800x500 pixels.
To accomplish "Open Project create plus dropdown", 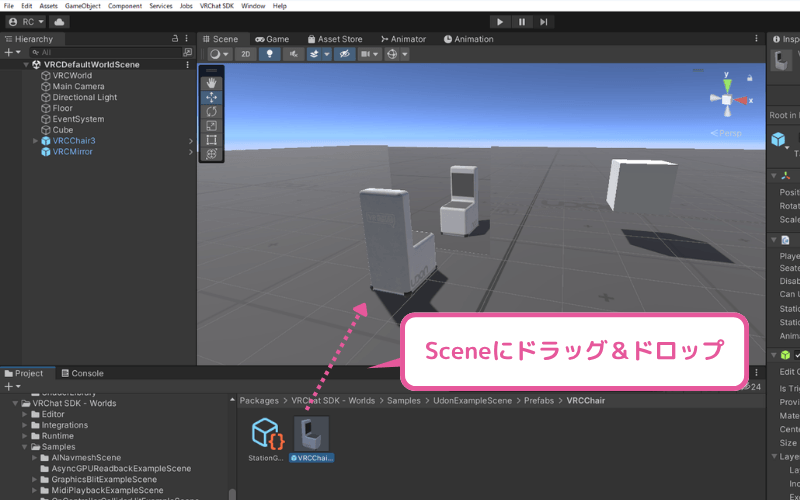I will (12, 387).
